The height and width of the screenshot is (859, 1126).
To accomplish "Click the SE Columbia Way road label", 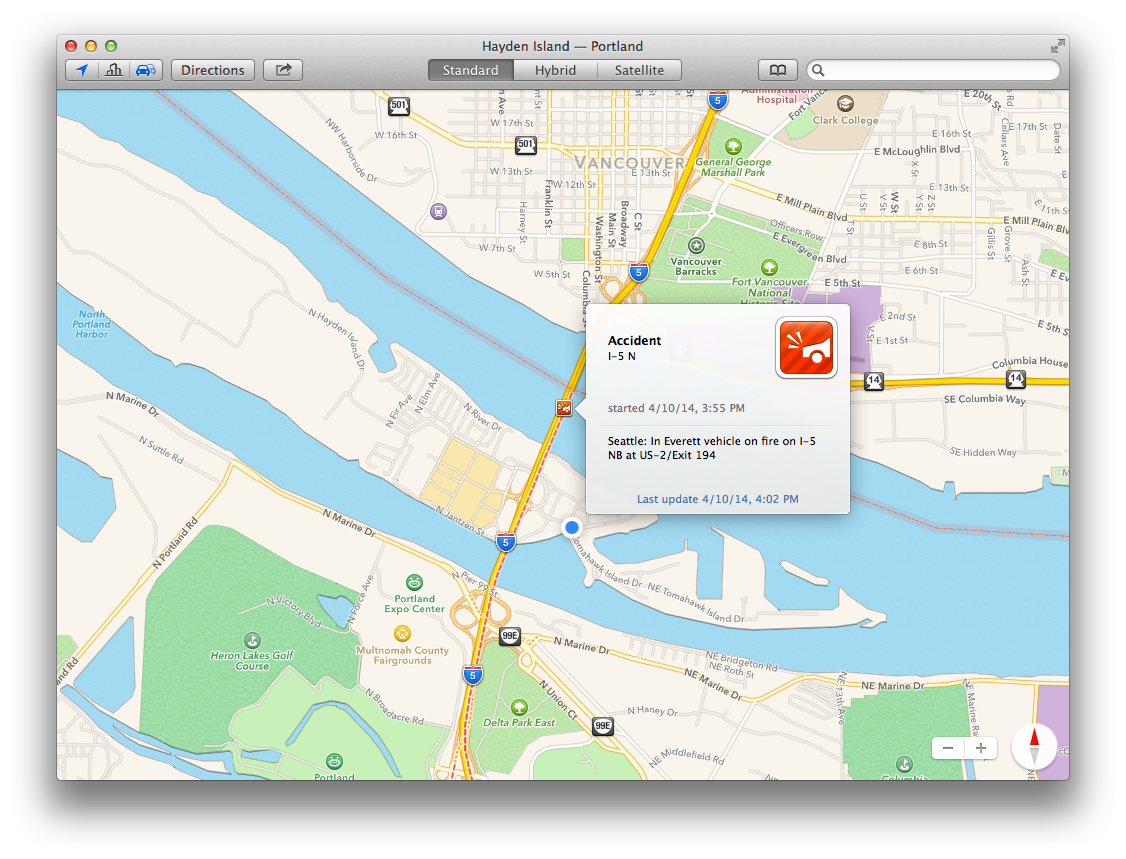I will click(x=985, y=399).
